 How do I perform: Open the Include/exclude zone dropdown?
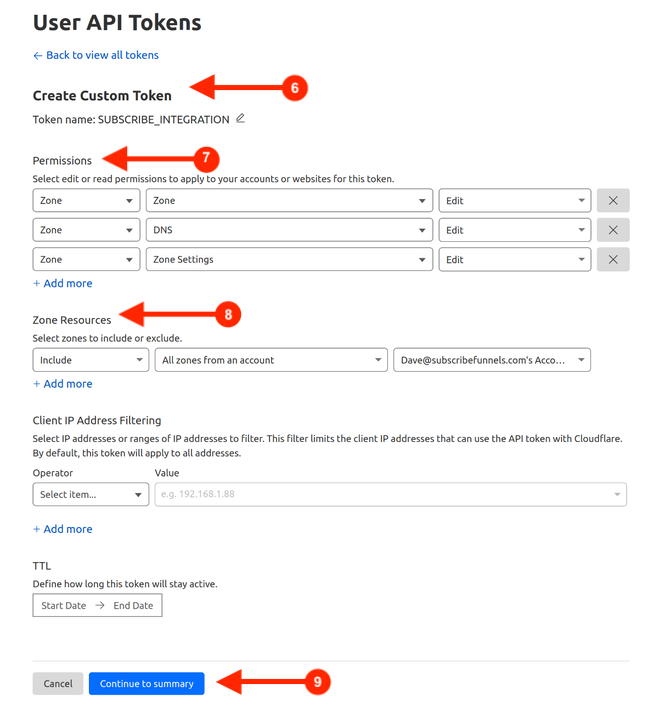click(90, 360)
